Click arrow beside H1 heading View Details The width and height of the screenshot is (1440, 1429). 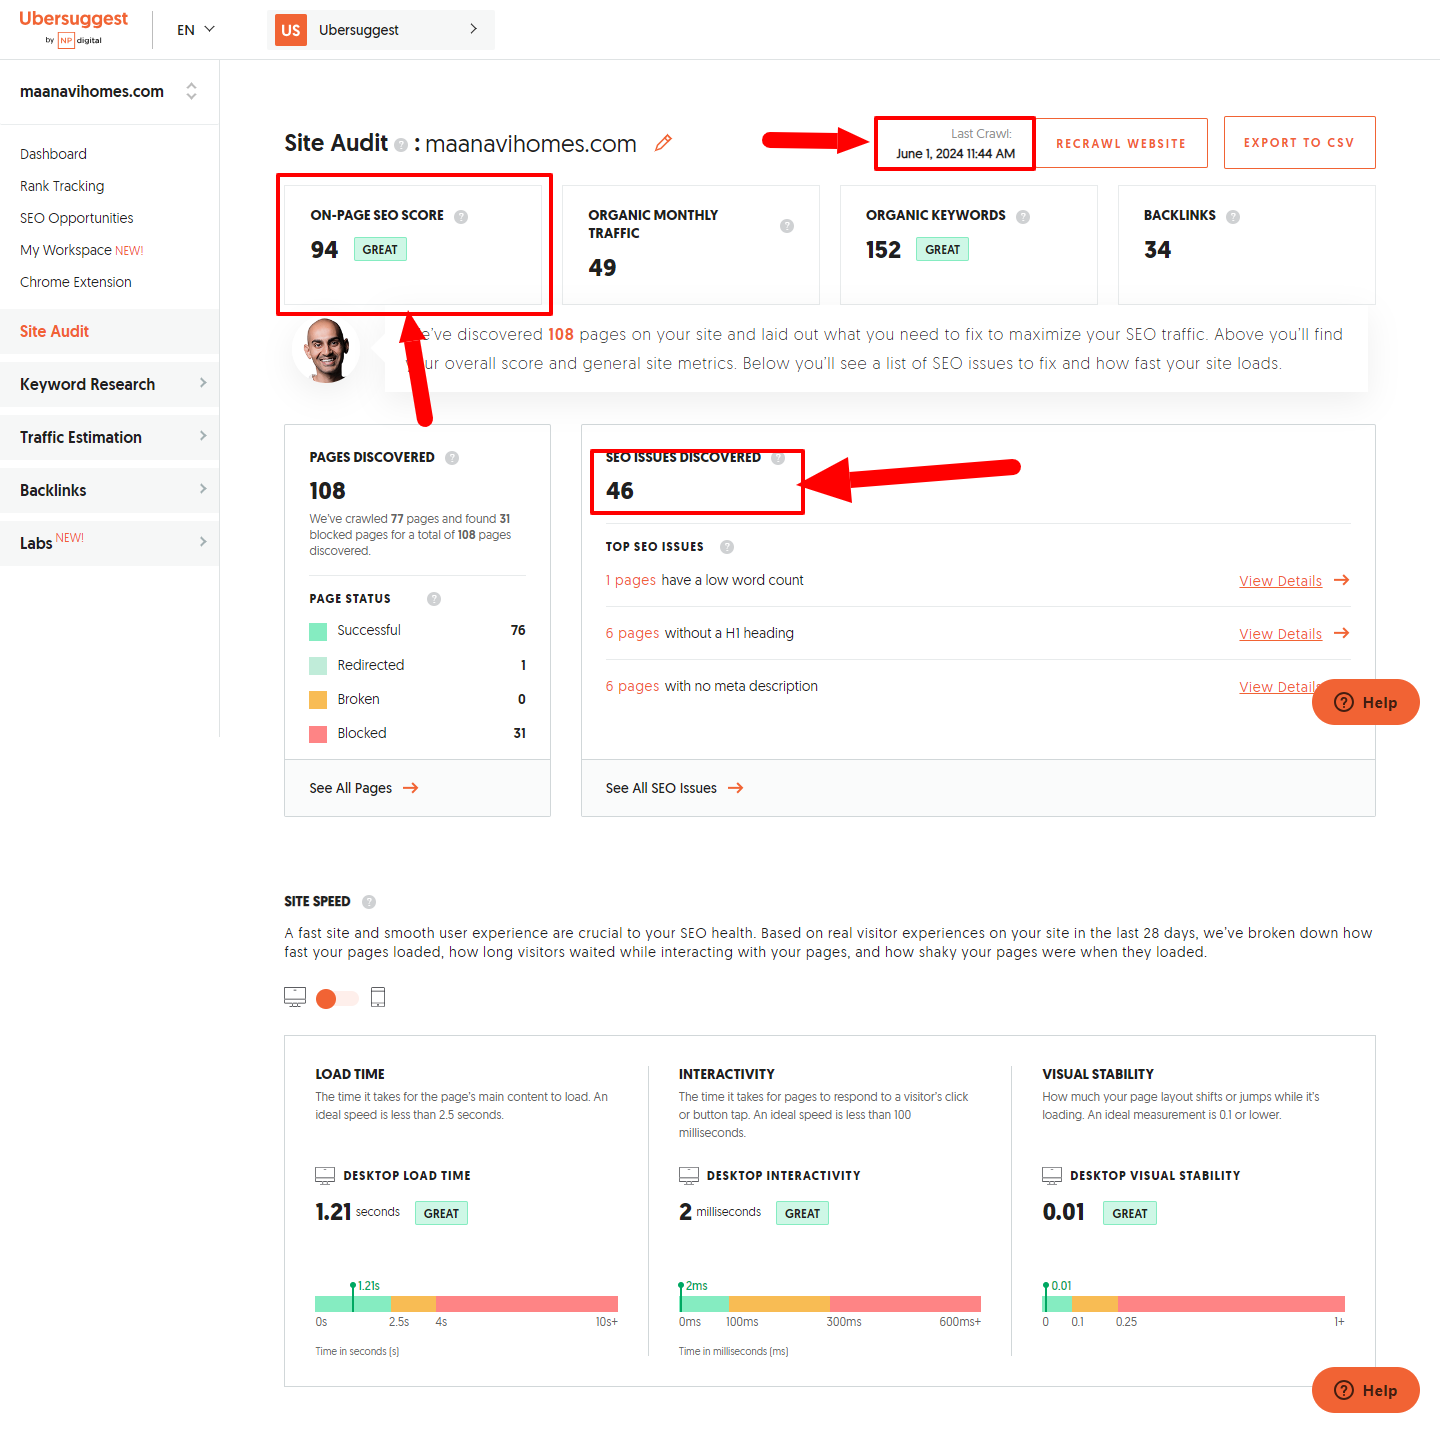pos(1342,633)
